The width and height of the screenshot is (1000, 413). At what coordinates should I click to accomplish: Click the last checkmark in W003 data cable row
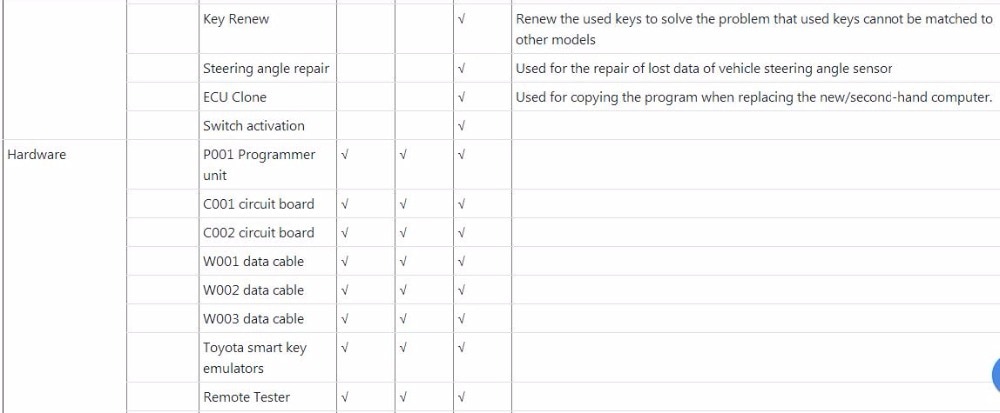pos(462,319)
